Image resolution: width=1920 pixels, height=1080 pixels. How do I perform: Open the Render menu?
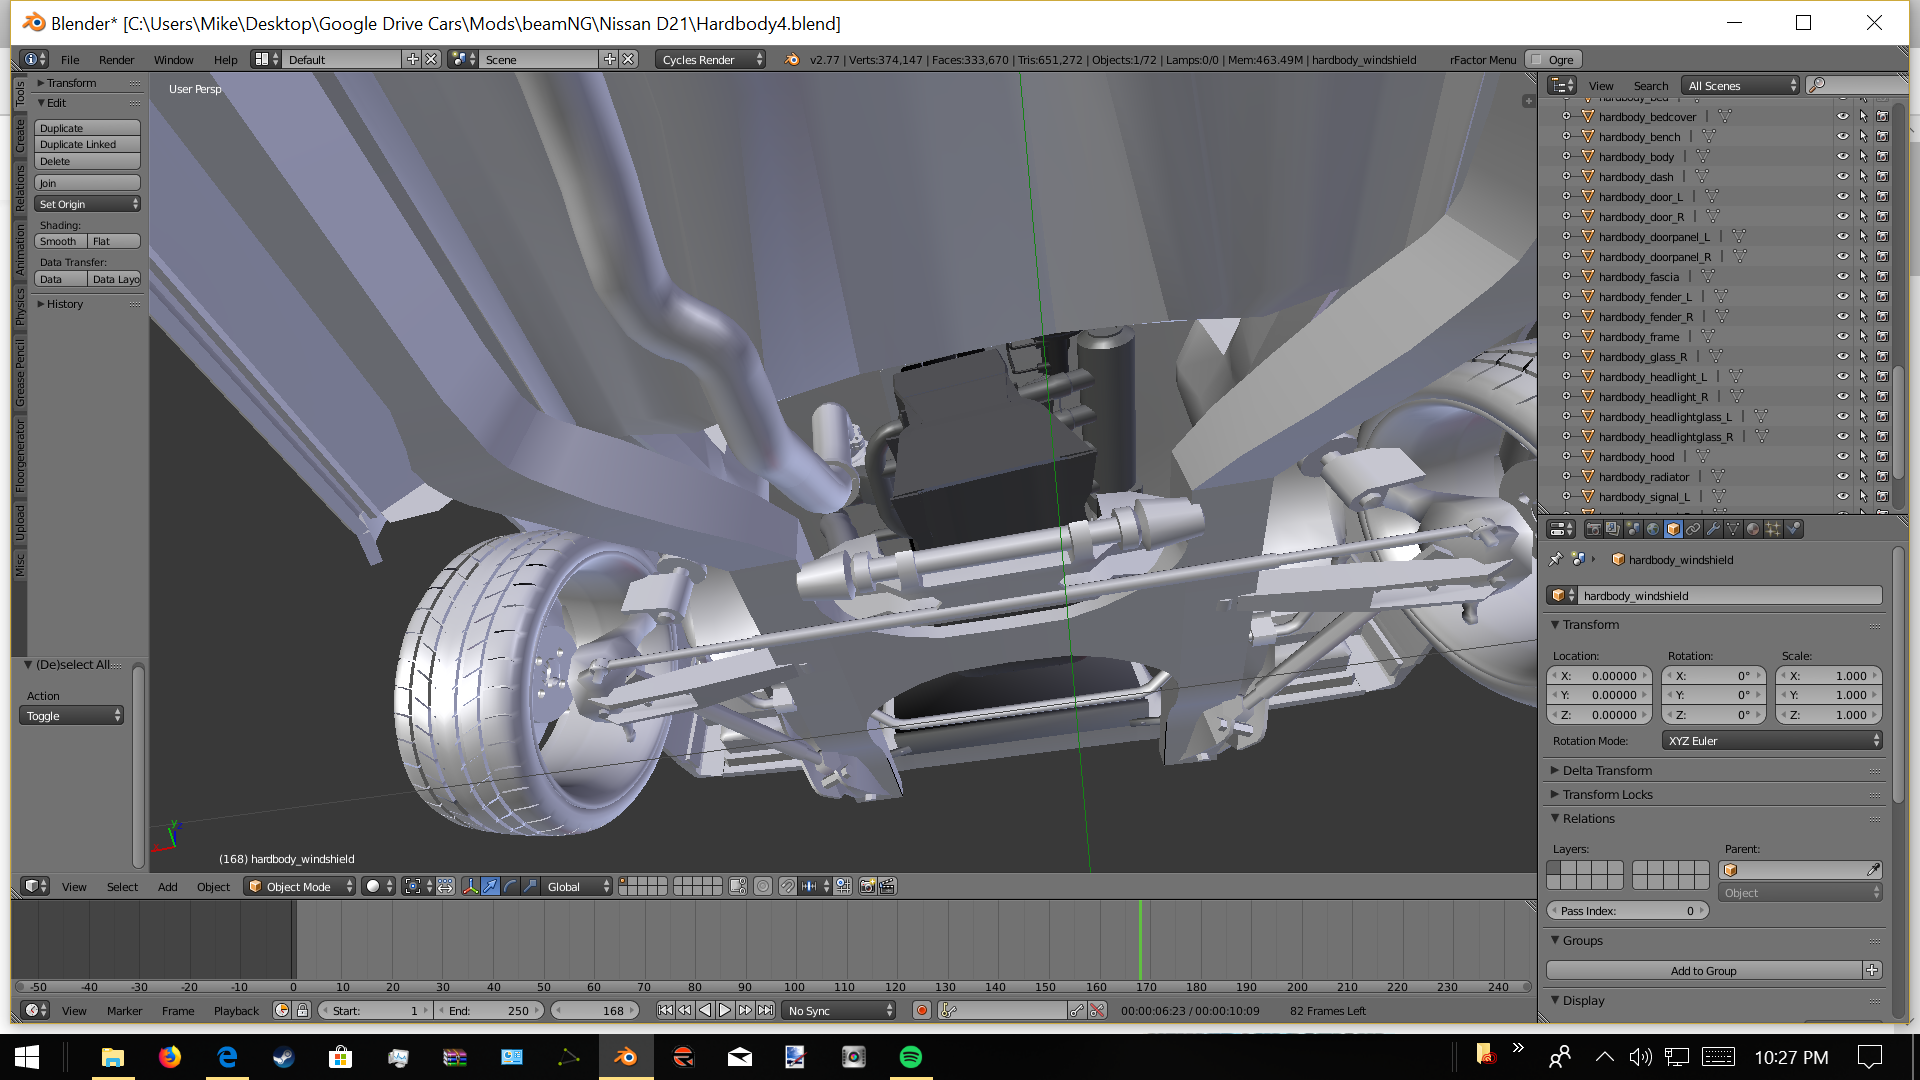point(116,60)
